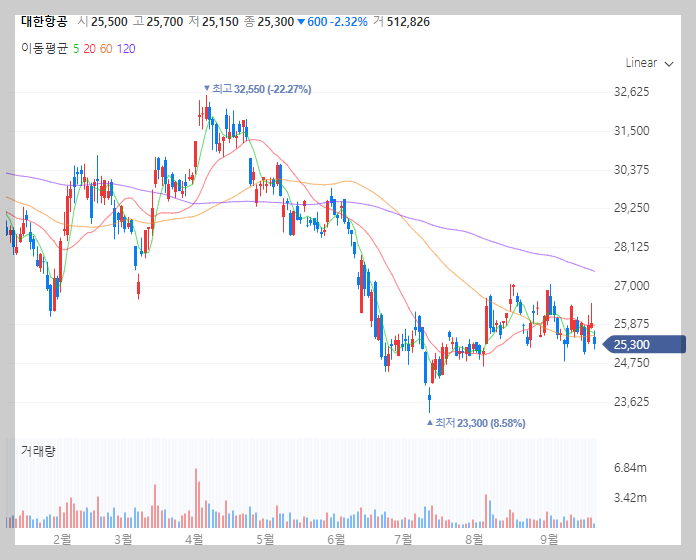Click the 최고 32,550 high marker
Screen dimensions: 696x560
pos(257,89)
